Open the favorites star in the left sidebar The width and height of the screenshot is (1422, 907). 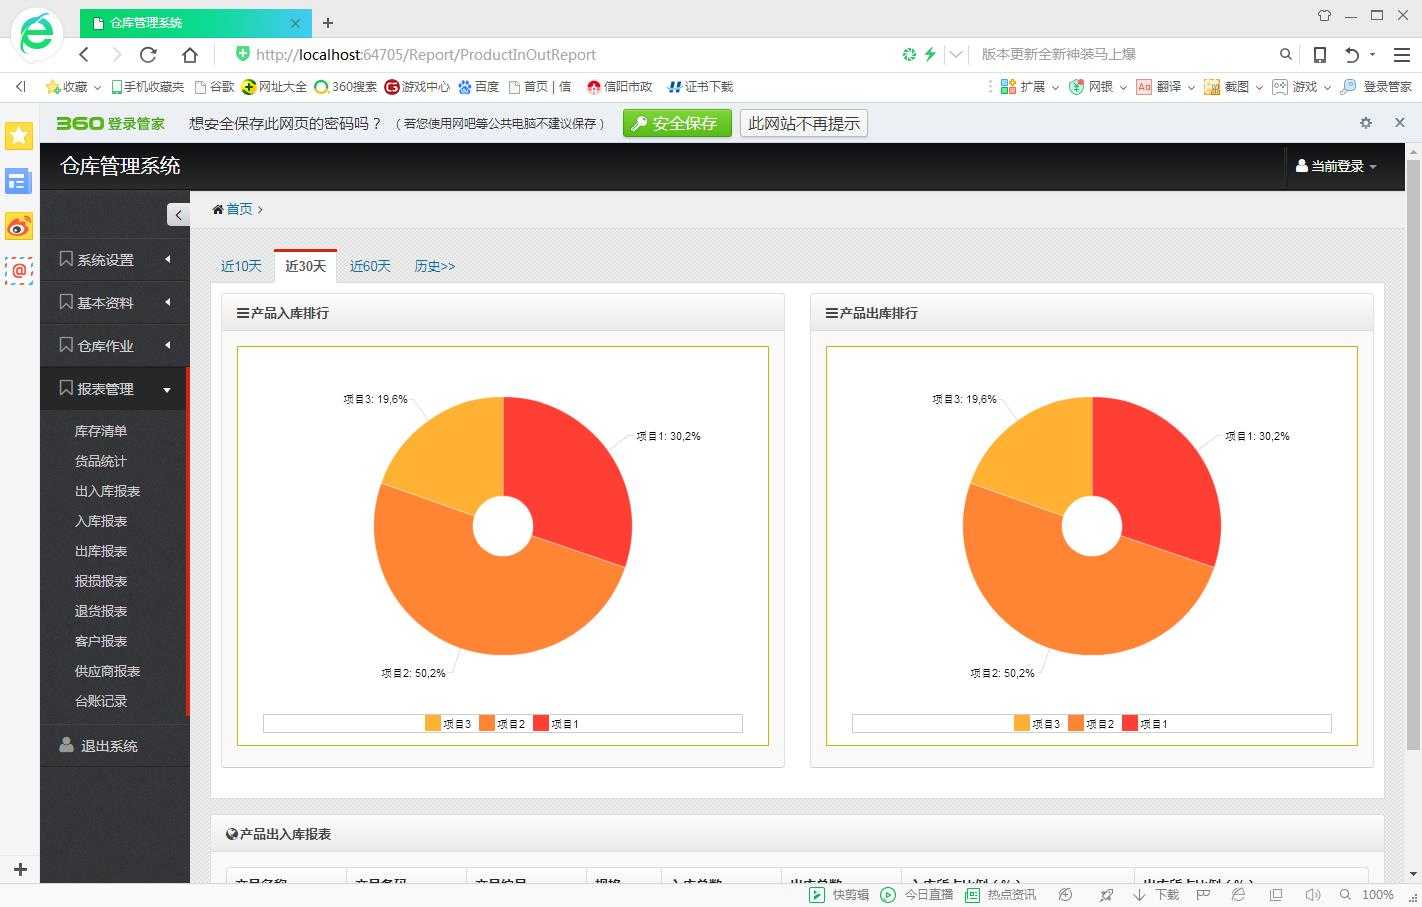(19, 135)
